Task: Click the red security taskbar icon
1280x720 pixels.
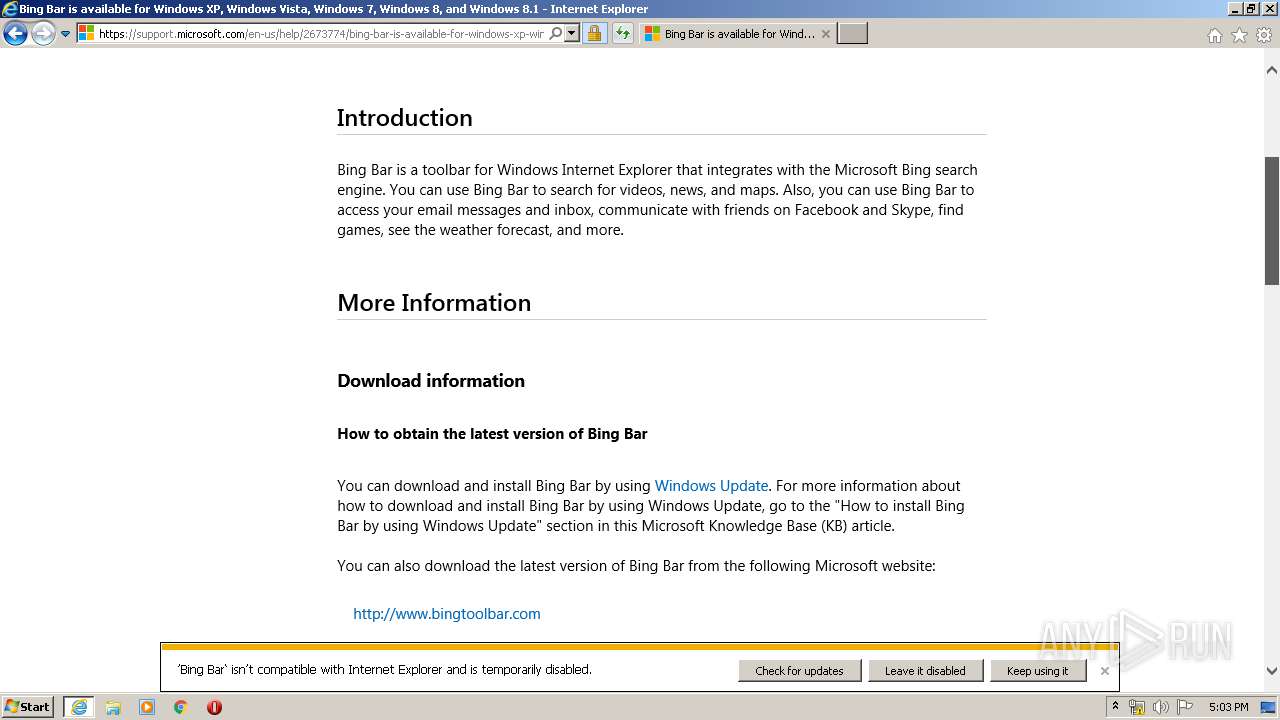Action: tap(214, 707)
